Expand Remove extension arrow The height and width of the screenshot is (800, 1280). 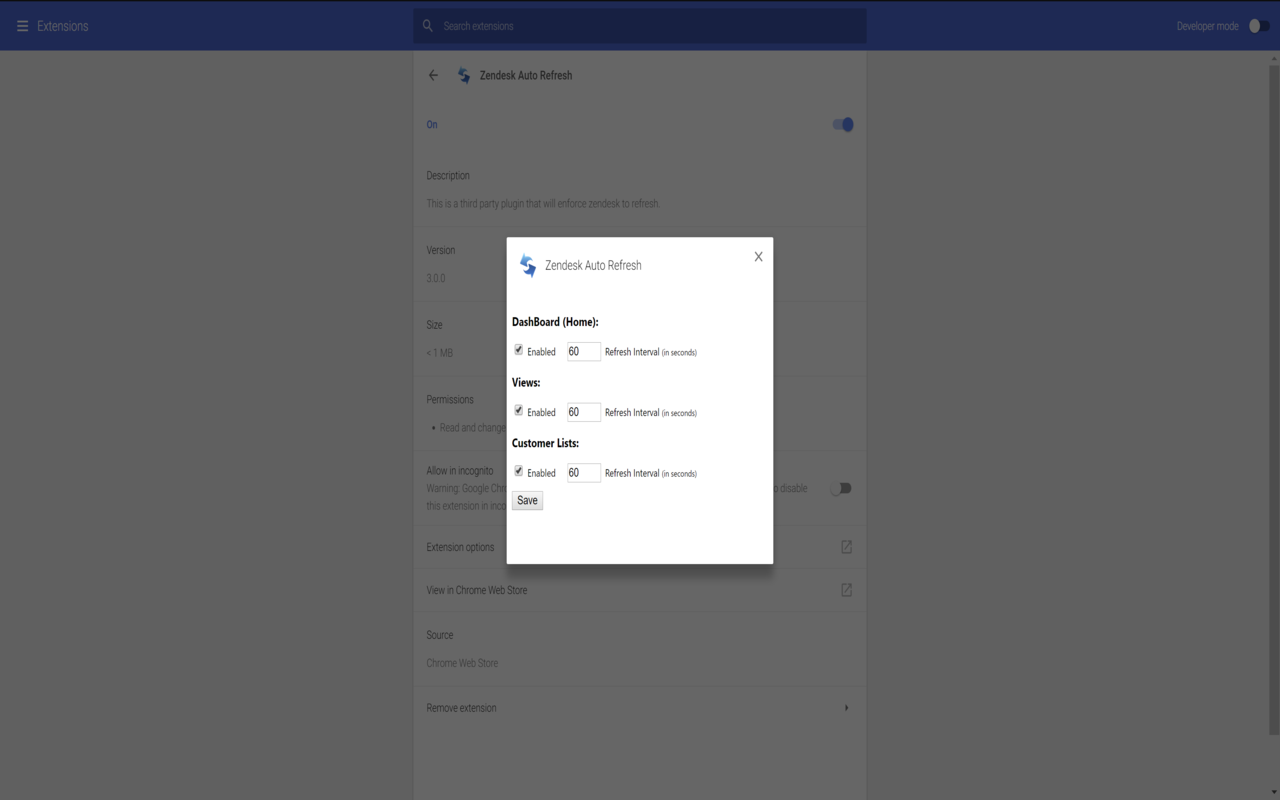(846, 708)
